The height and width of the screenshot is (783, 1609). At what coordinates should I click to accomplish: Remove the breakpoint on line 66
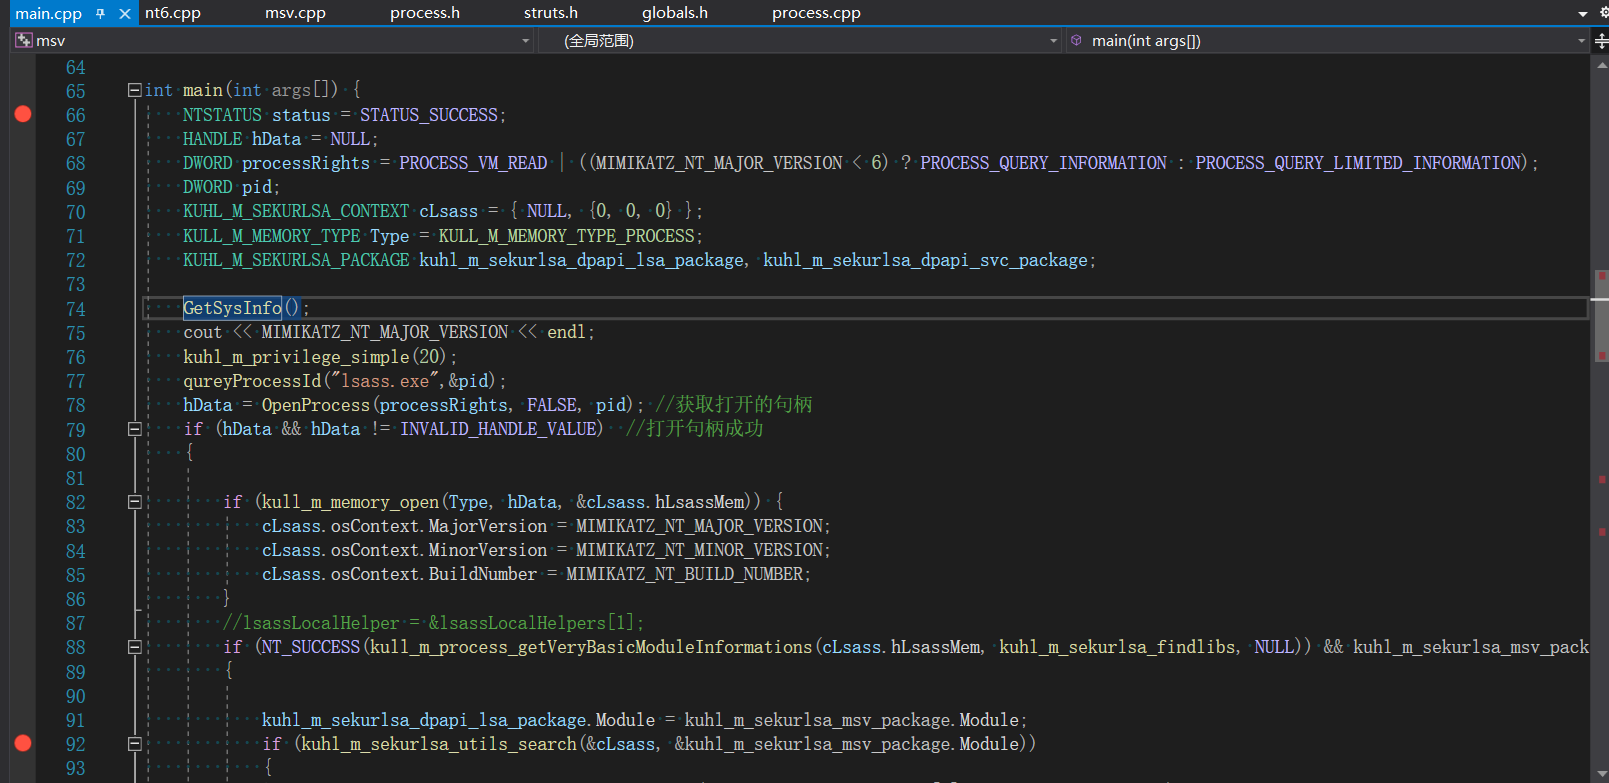tap(23, 114)
